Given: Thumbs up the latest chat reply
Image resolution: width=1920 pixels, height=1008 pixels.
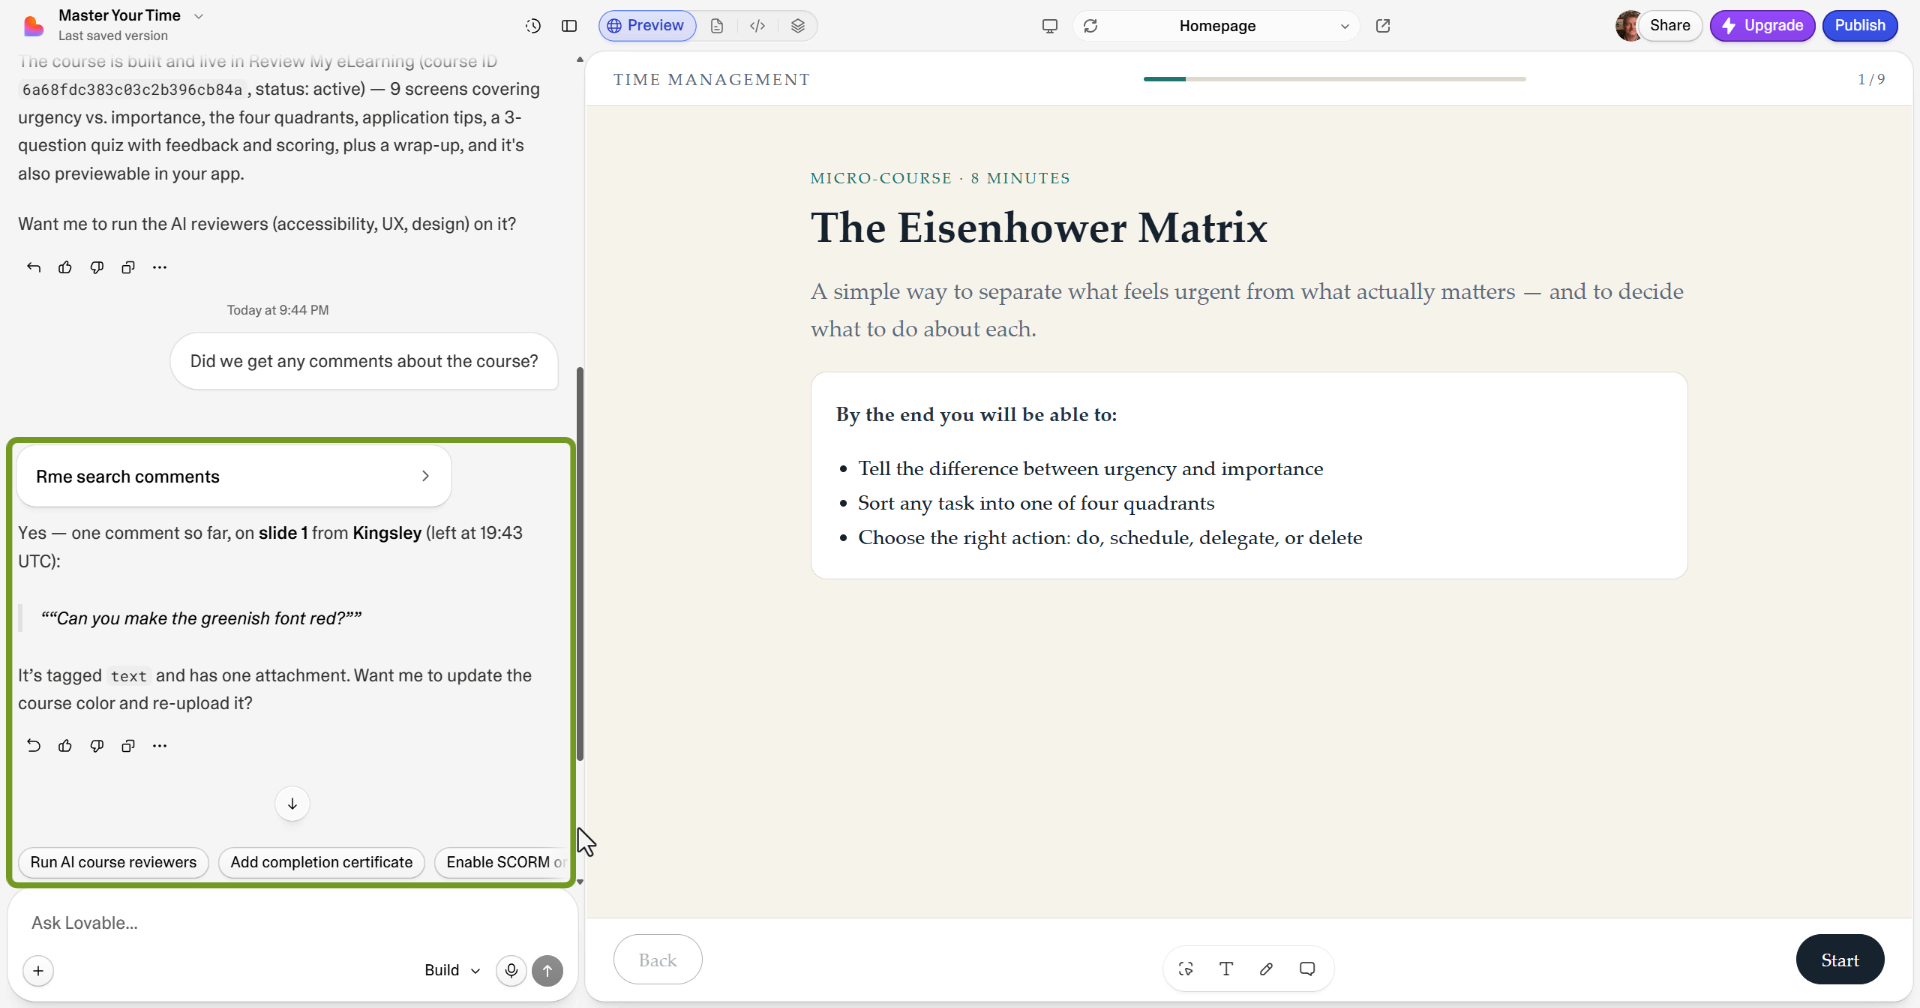Looking at the screenshot, I should (65, 746).
